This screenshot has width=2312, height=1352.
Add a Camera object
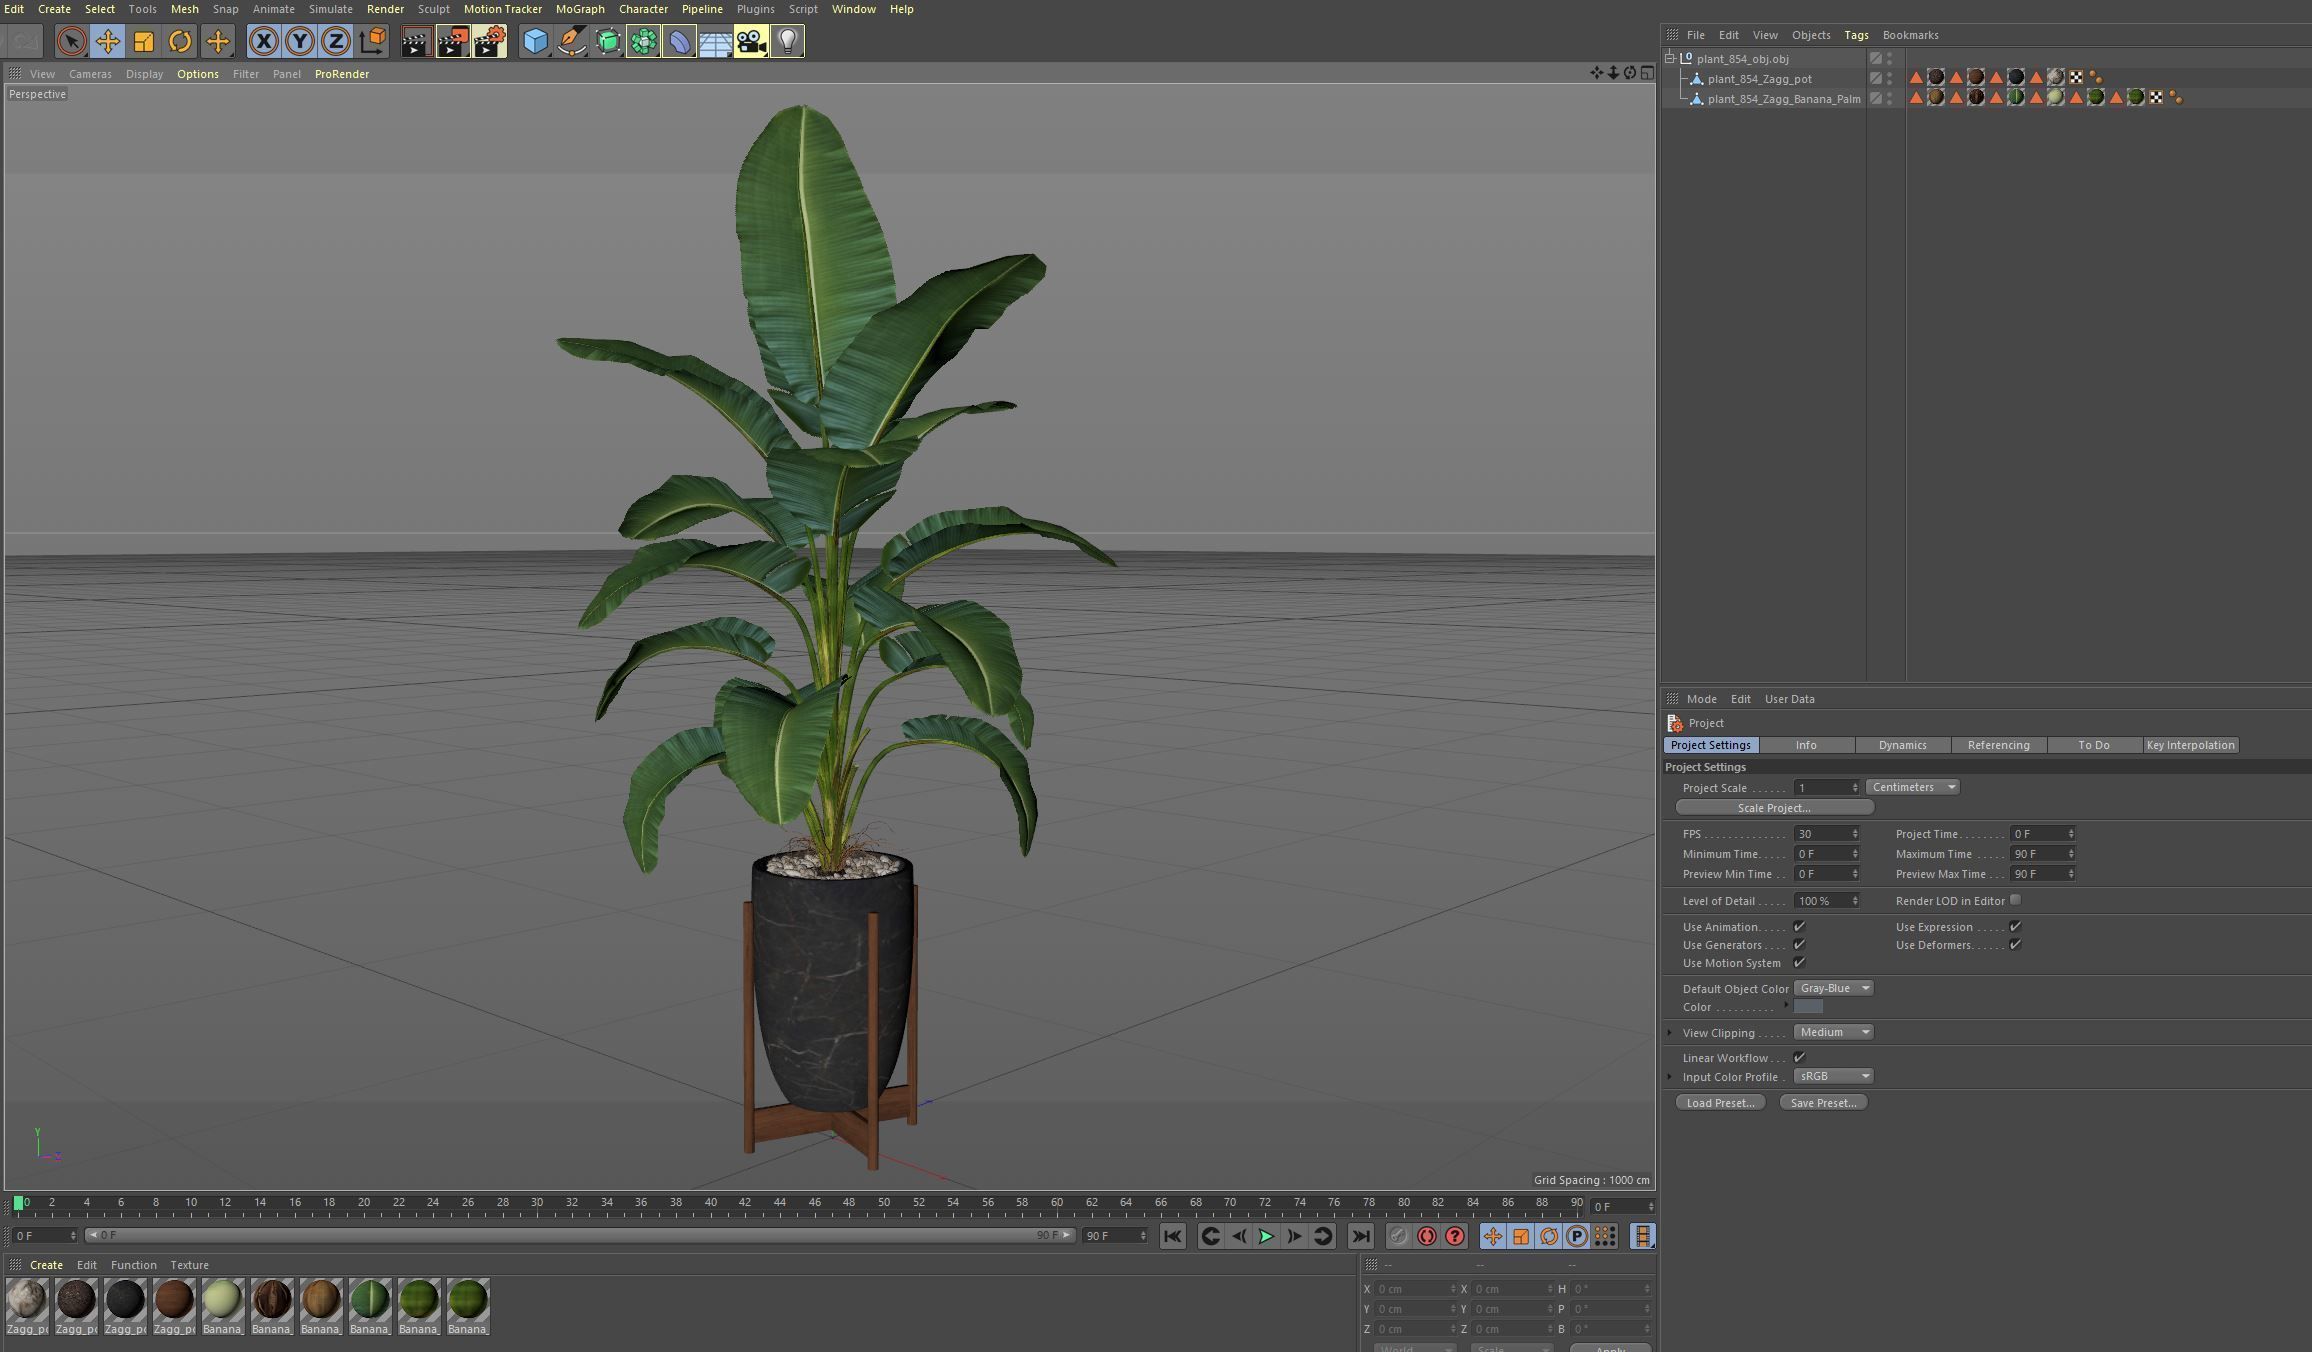click(751, 41)
